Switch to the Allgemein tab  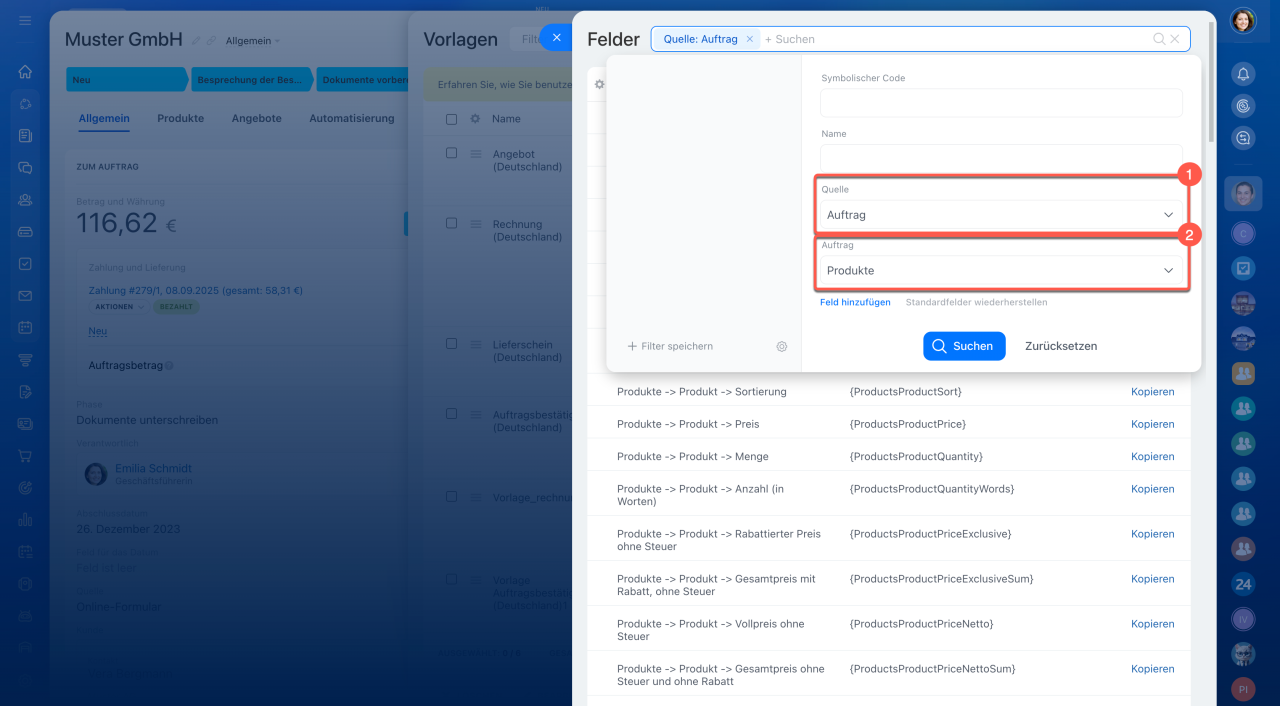pos(104,118)
